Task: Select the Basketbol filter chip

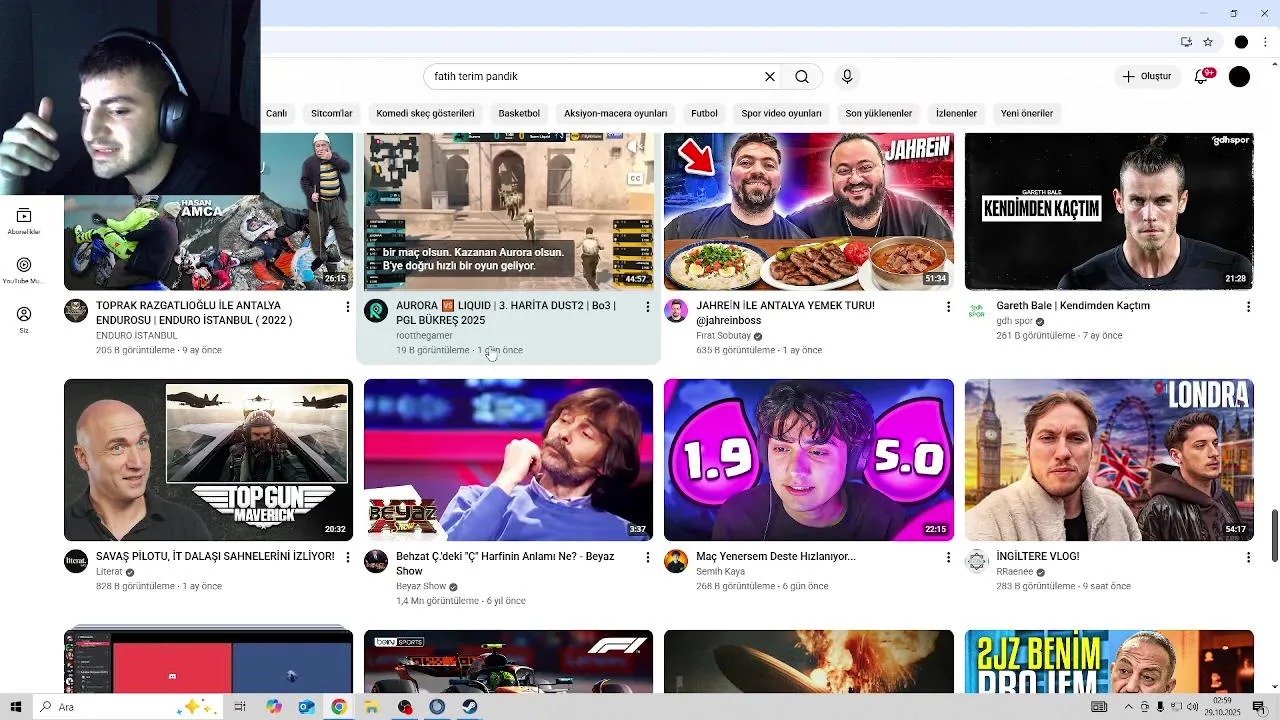Action: click(519, 113)
